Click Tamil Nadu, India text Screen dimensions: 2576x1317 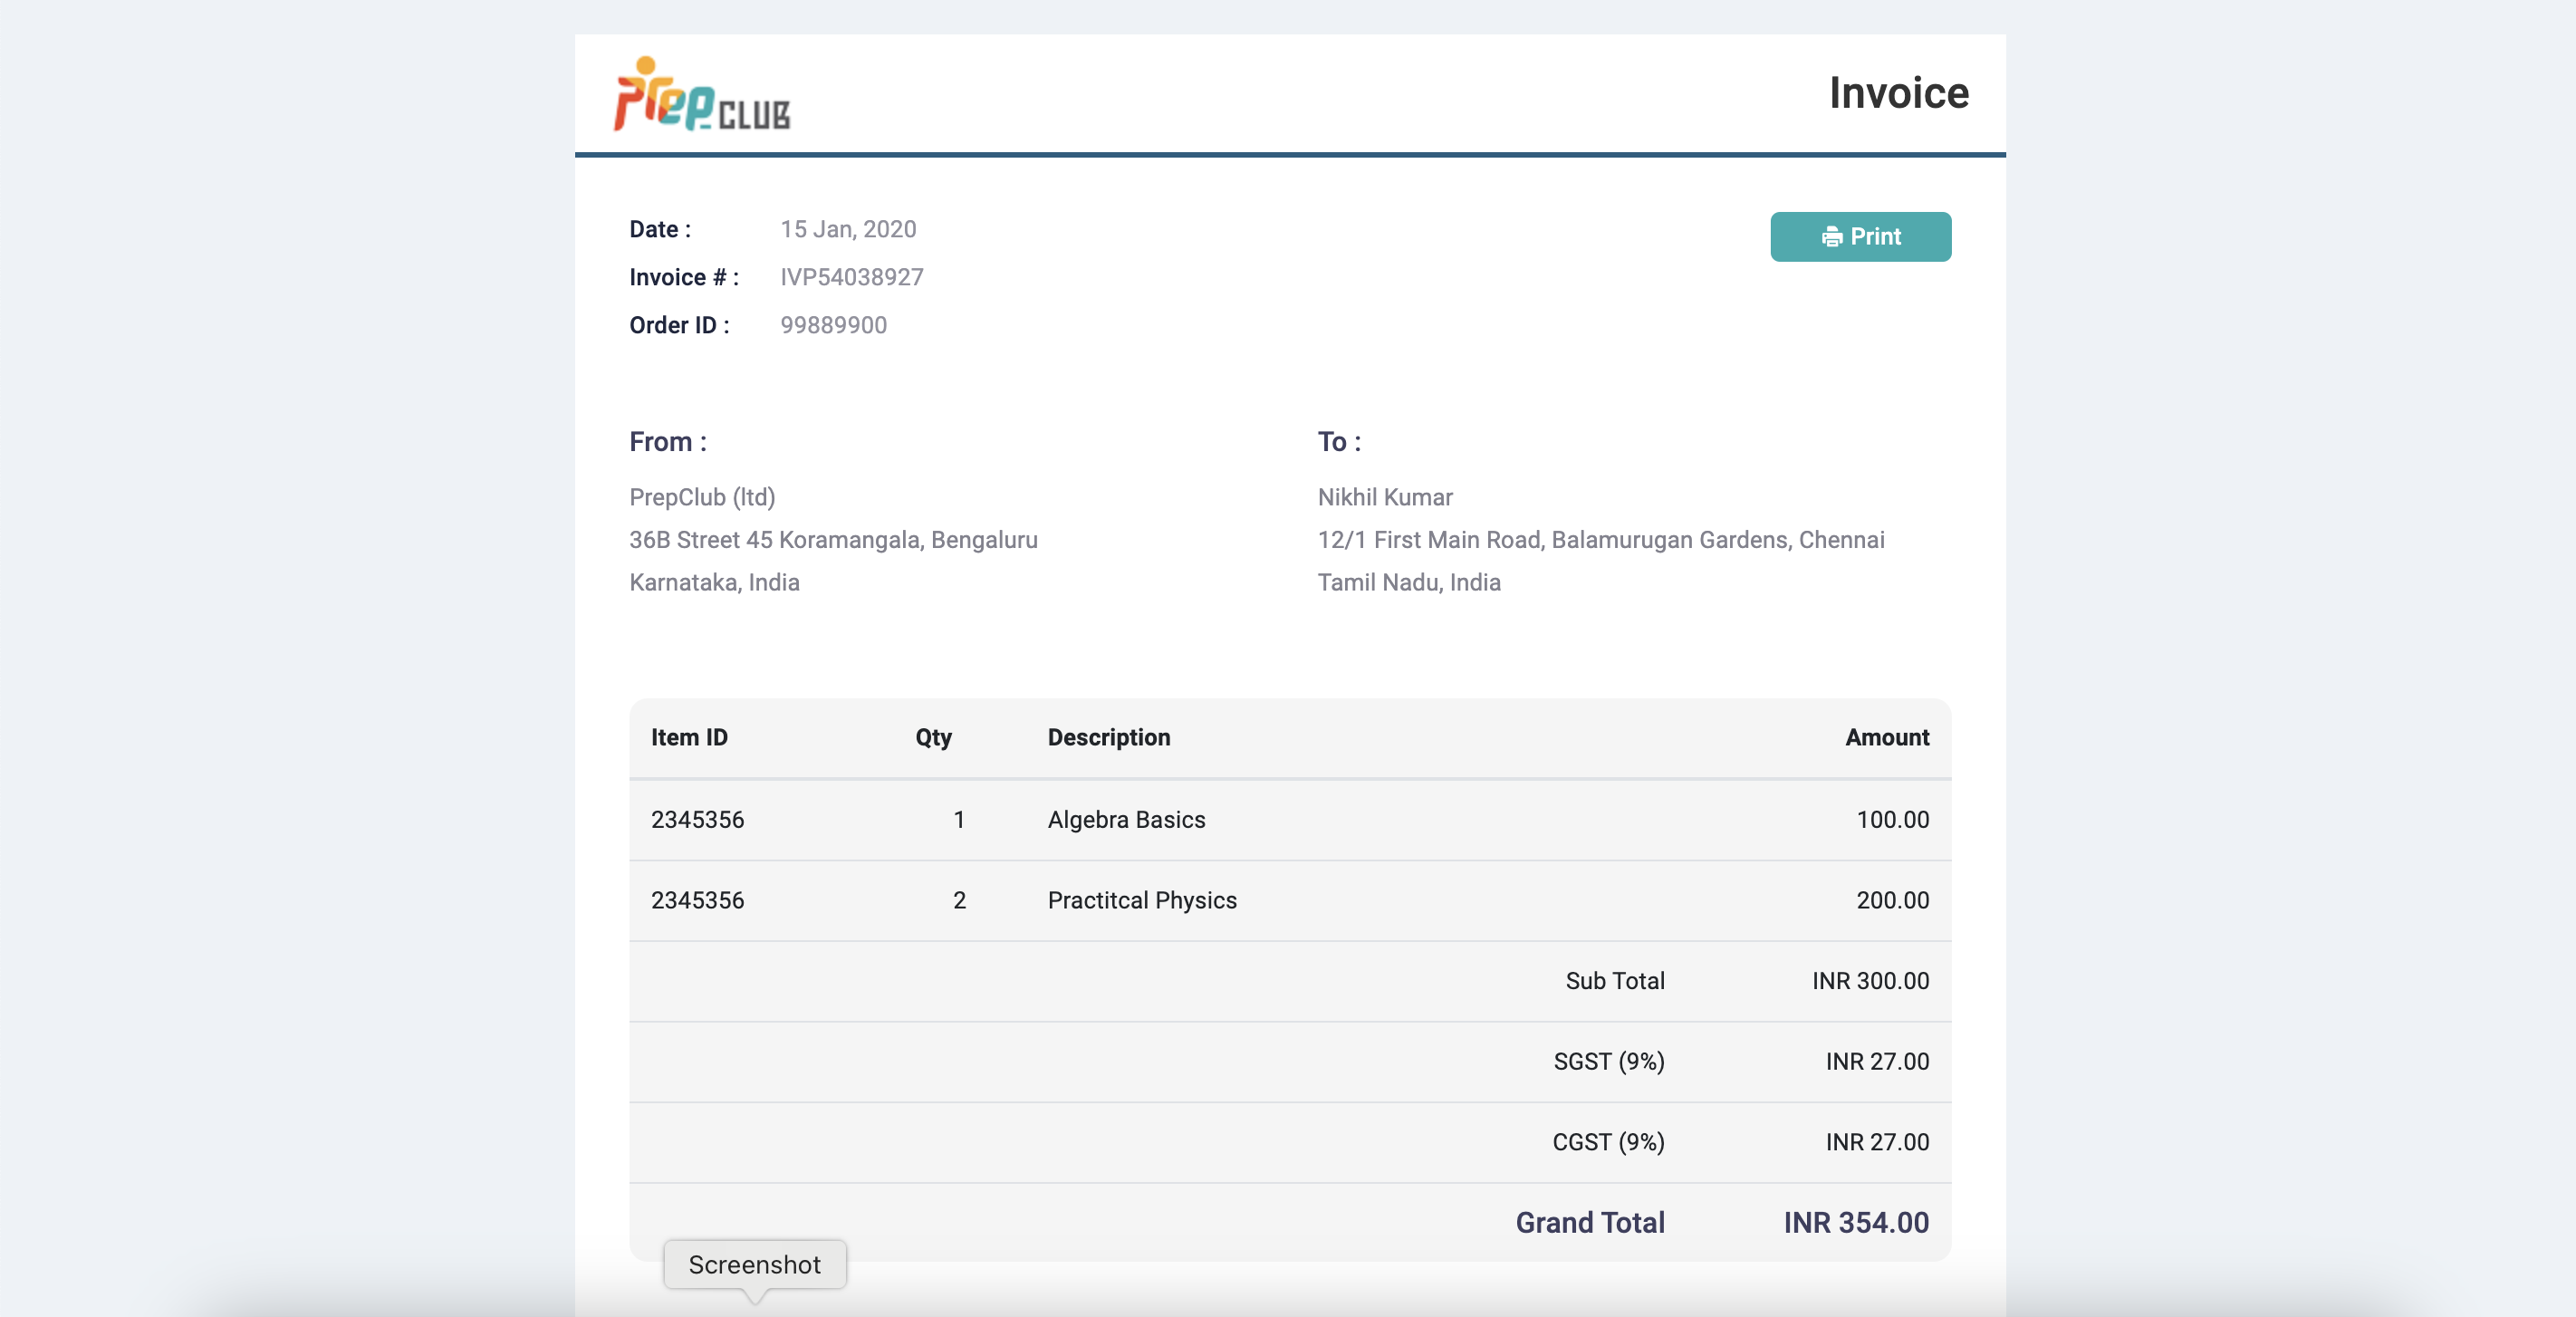(x=1408, y=582)
